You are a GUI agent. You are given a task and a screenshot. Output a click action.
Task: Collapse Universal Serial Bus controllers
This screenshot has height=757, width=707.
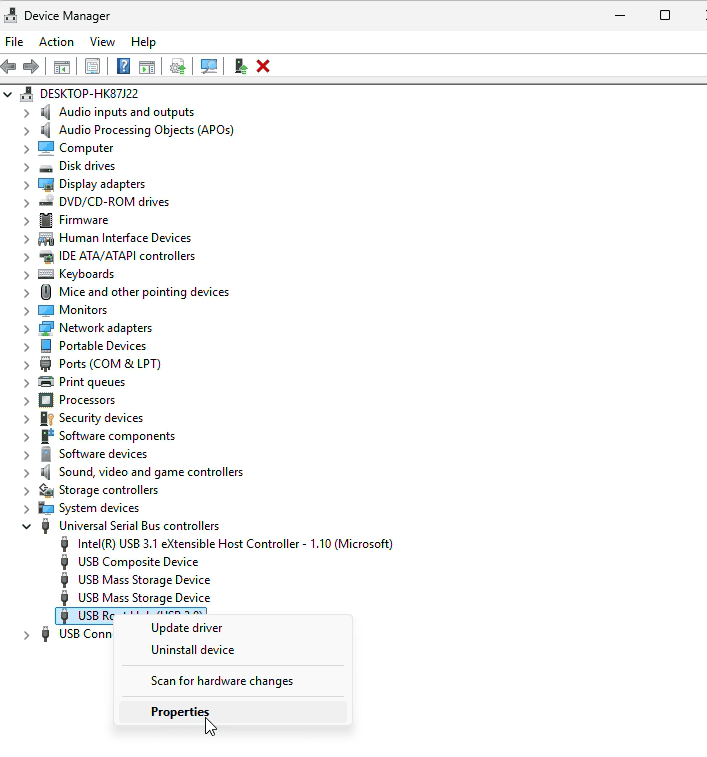tap(27, 526)
